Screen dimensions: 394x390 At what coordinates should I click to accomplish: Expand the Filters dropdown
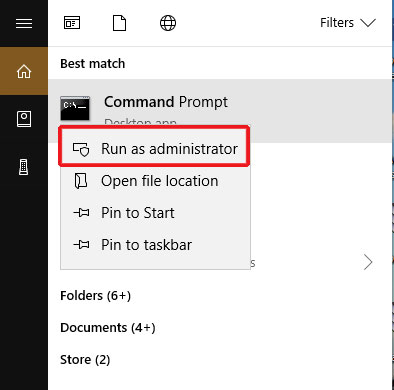pos(348,23)
